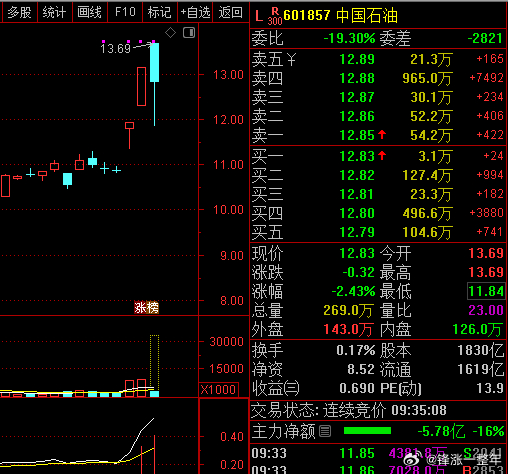
Task: Click the X1000 volume scale label
Action: 219,389
